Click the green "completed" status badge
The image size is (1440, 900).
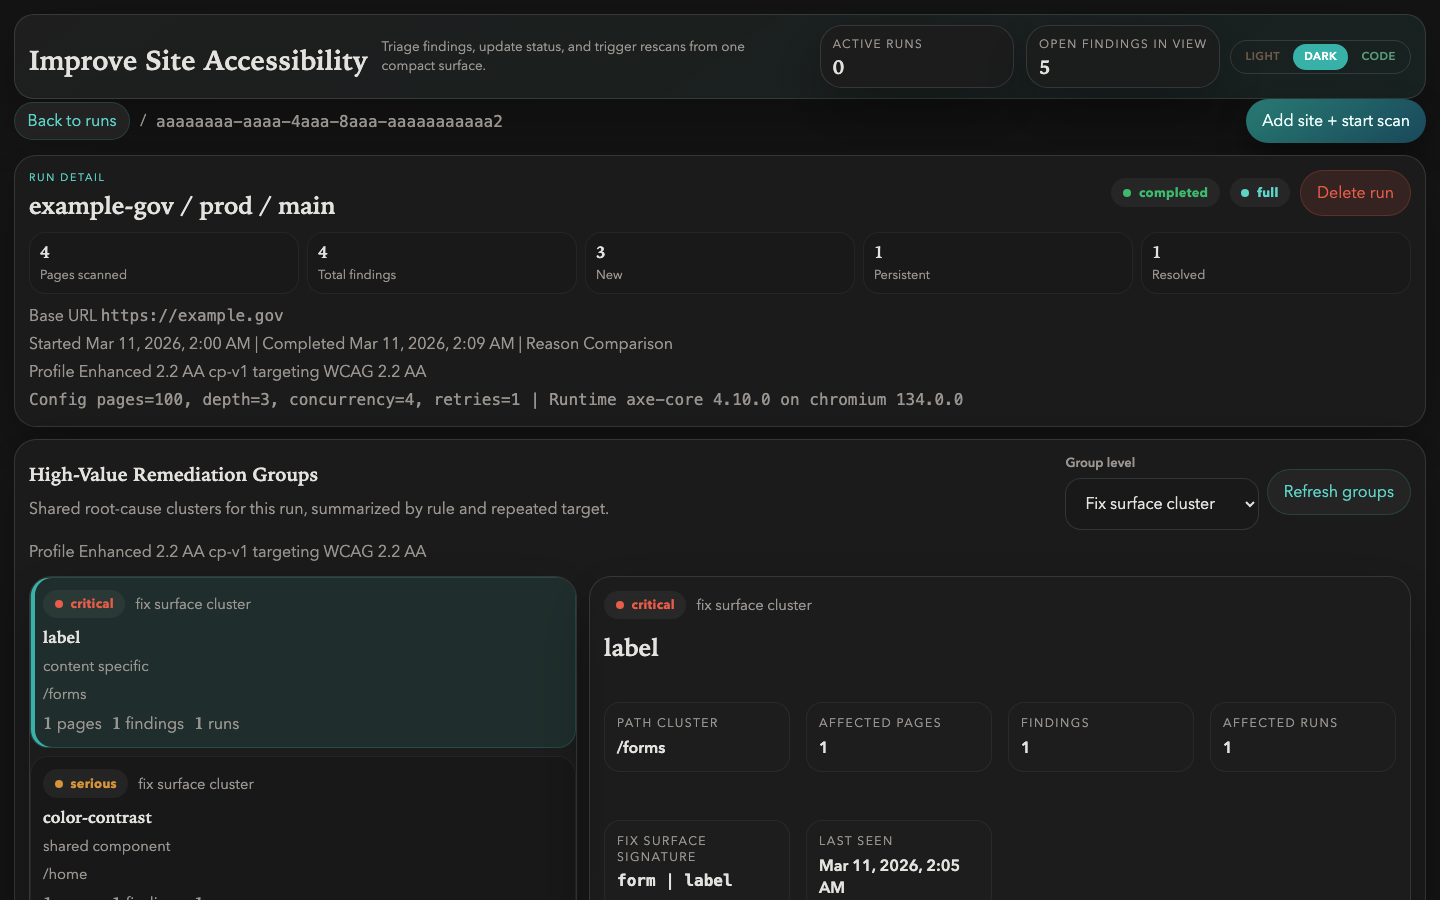(x=1165, y=192)
